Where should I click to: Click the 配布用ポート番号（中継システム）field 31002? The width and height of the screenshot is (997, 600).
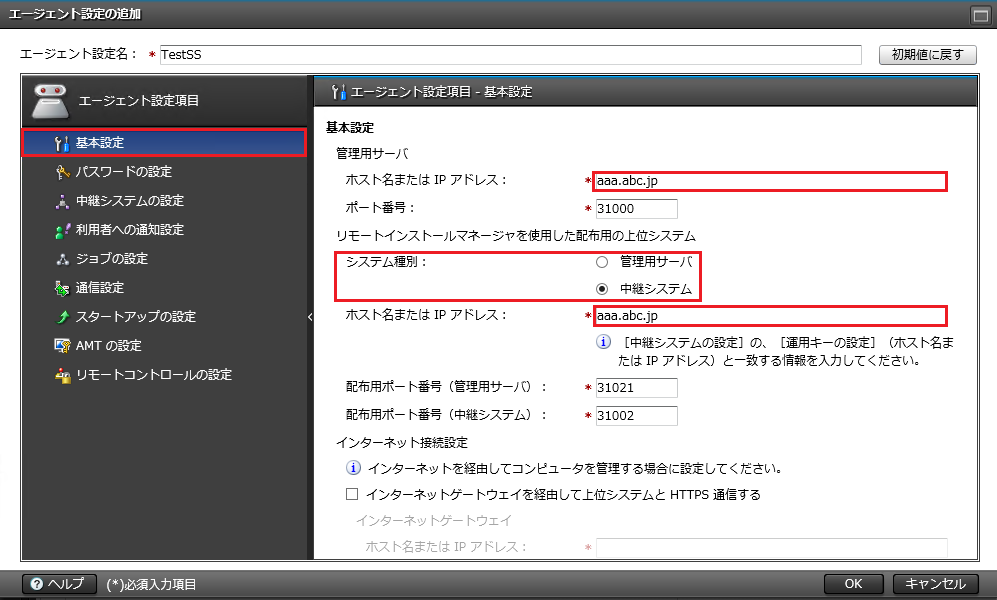point(636,416)
